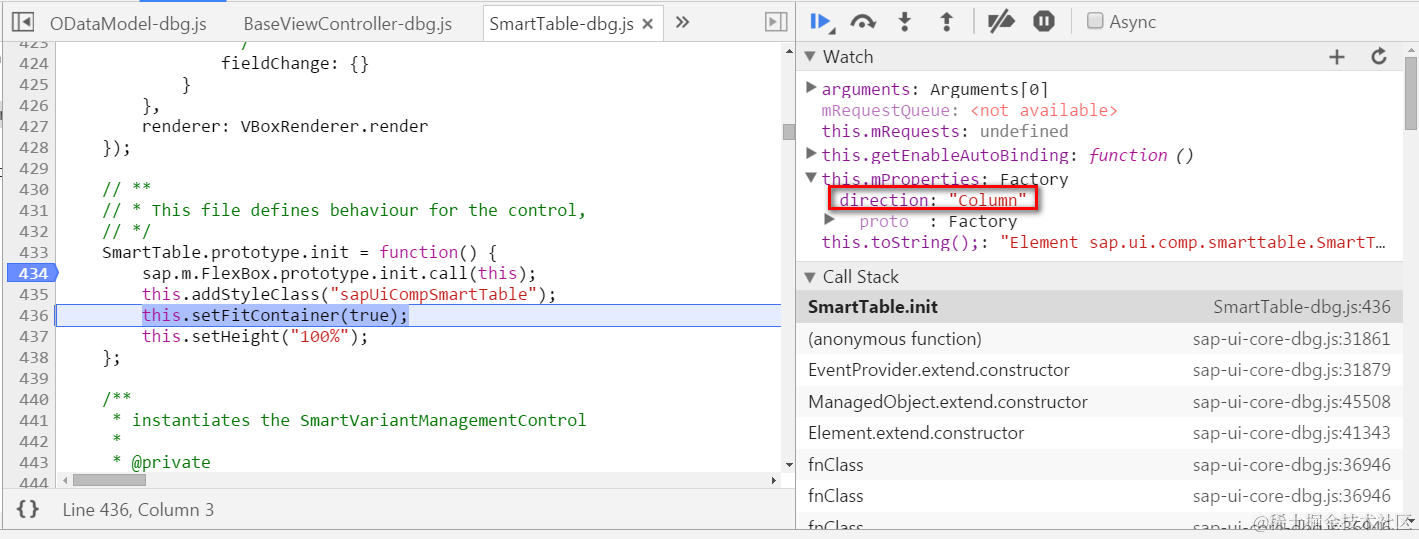1419x539 pixels.
Task: Toggle the debugger sidebar pane icon
Action: click(775, 22)
